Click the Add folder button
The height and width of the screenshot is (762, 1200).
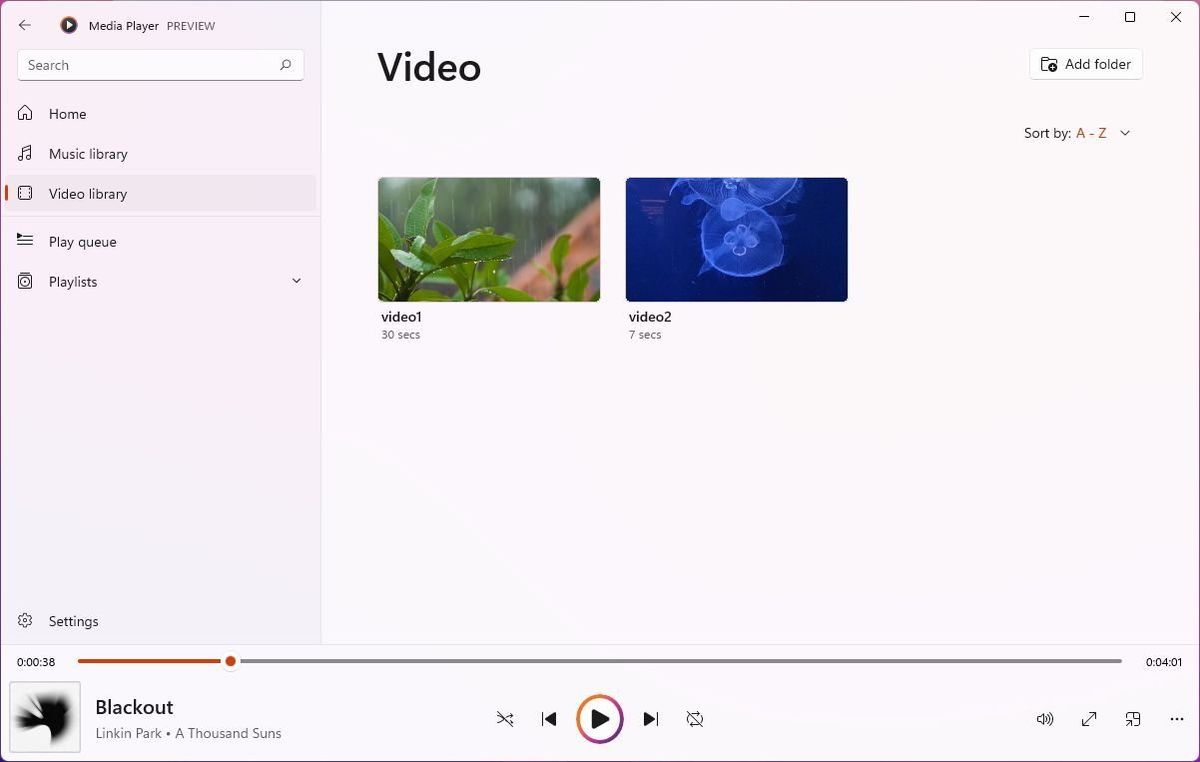pos(1085,64)
